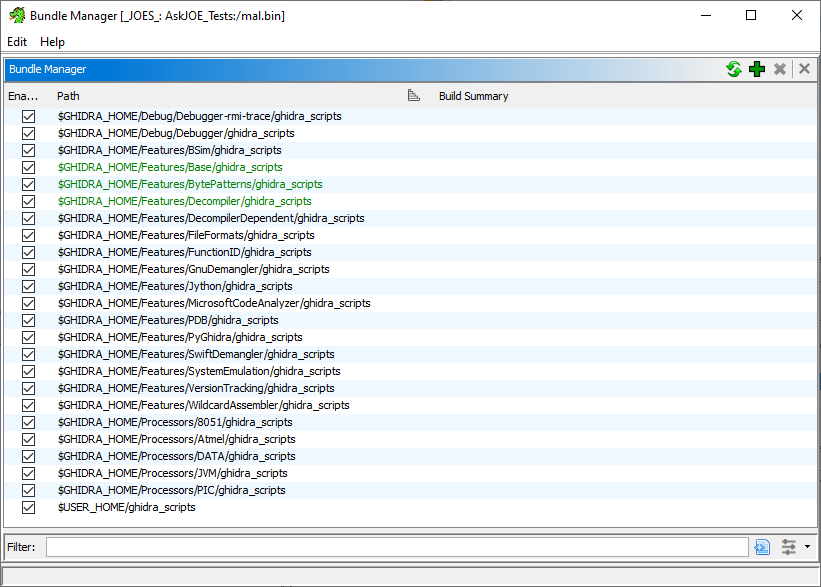Image resolution: width=821 pixels, height=587 pixels.
Task: Open the Edit menu
Action: tap(16, 42)
